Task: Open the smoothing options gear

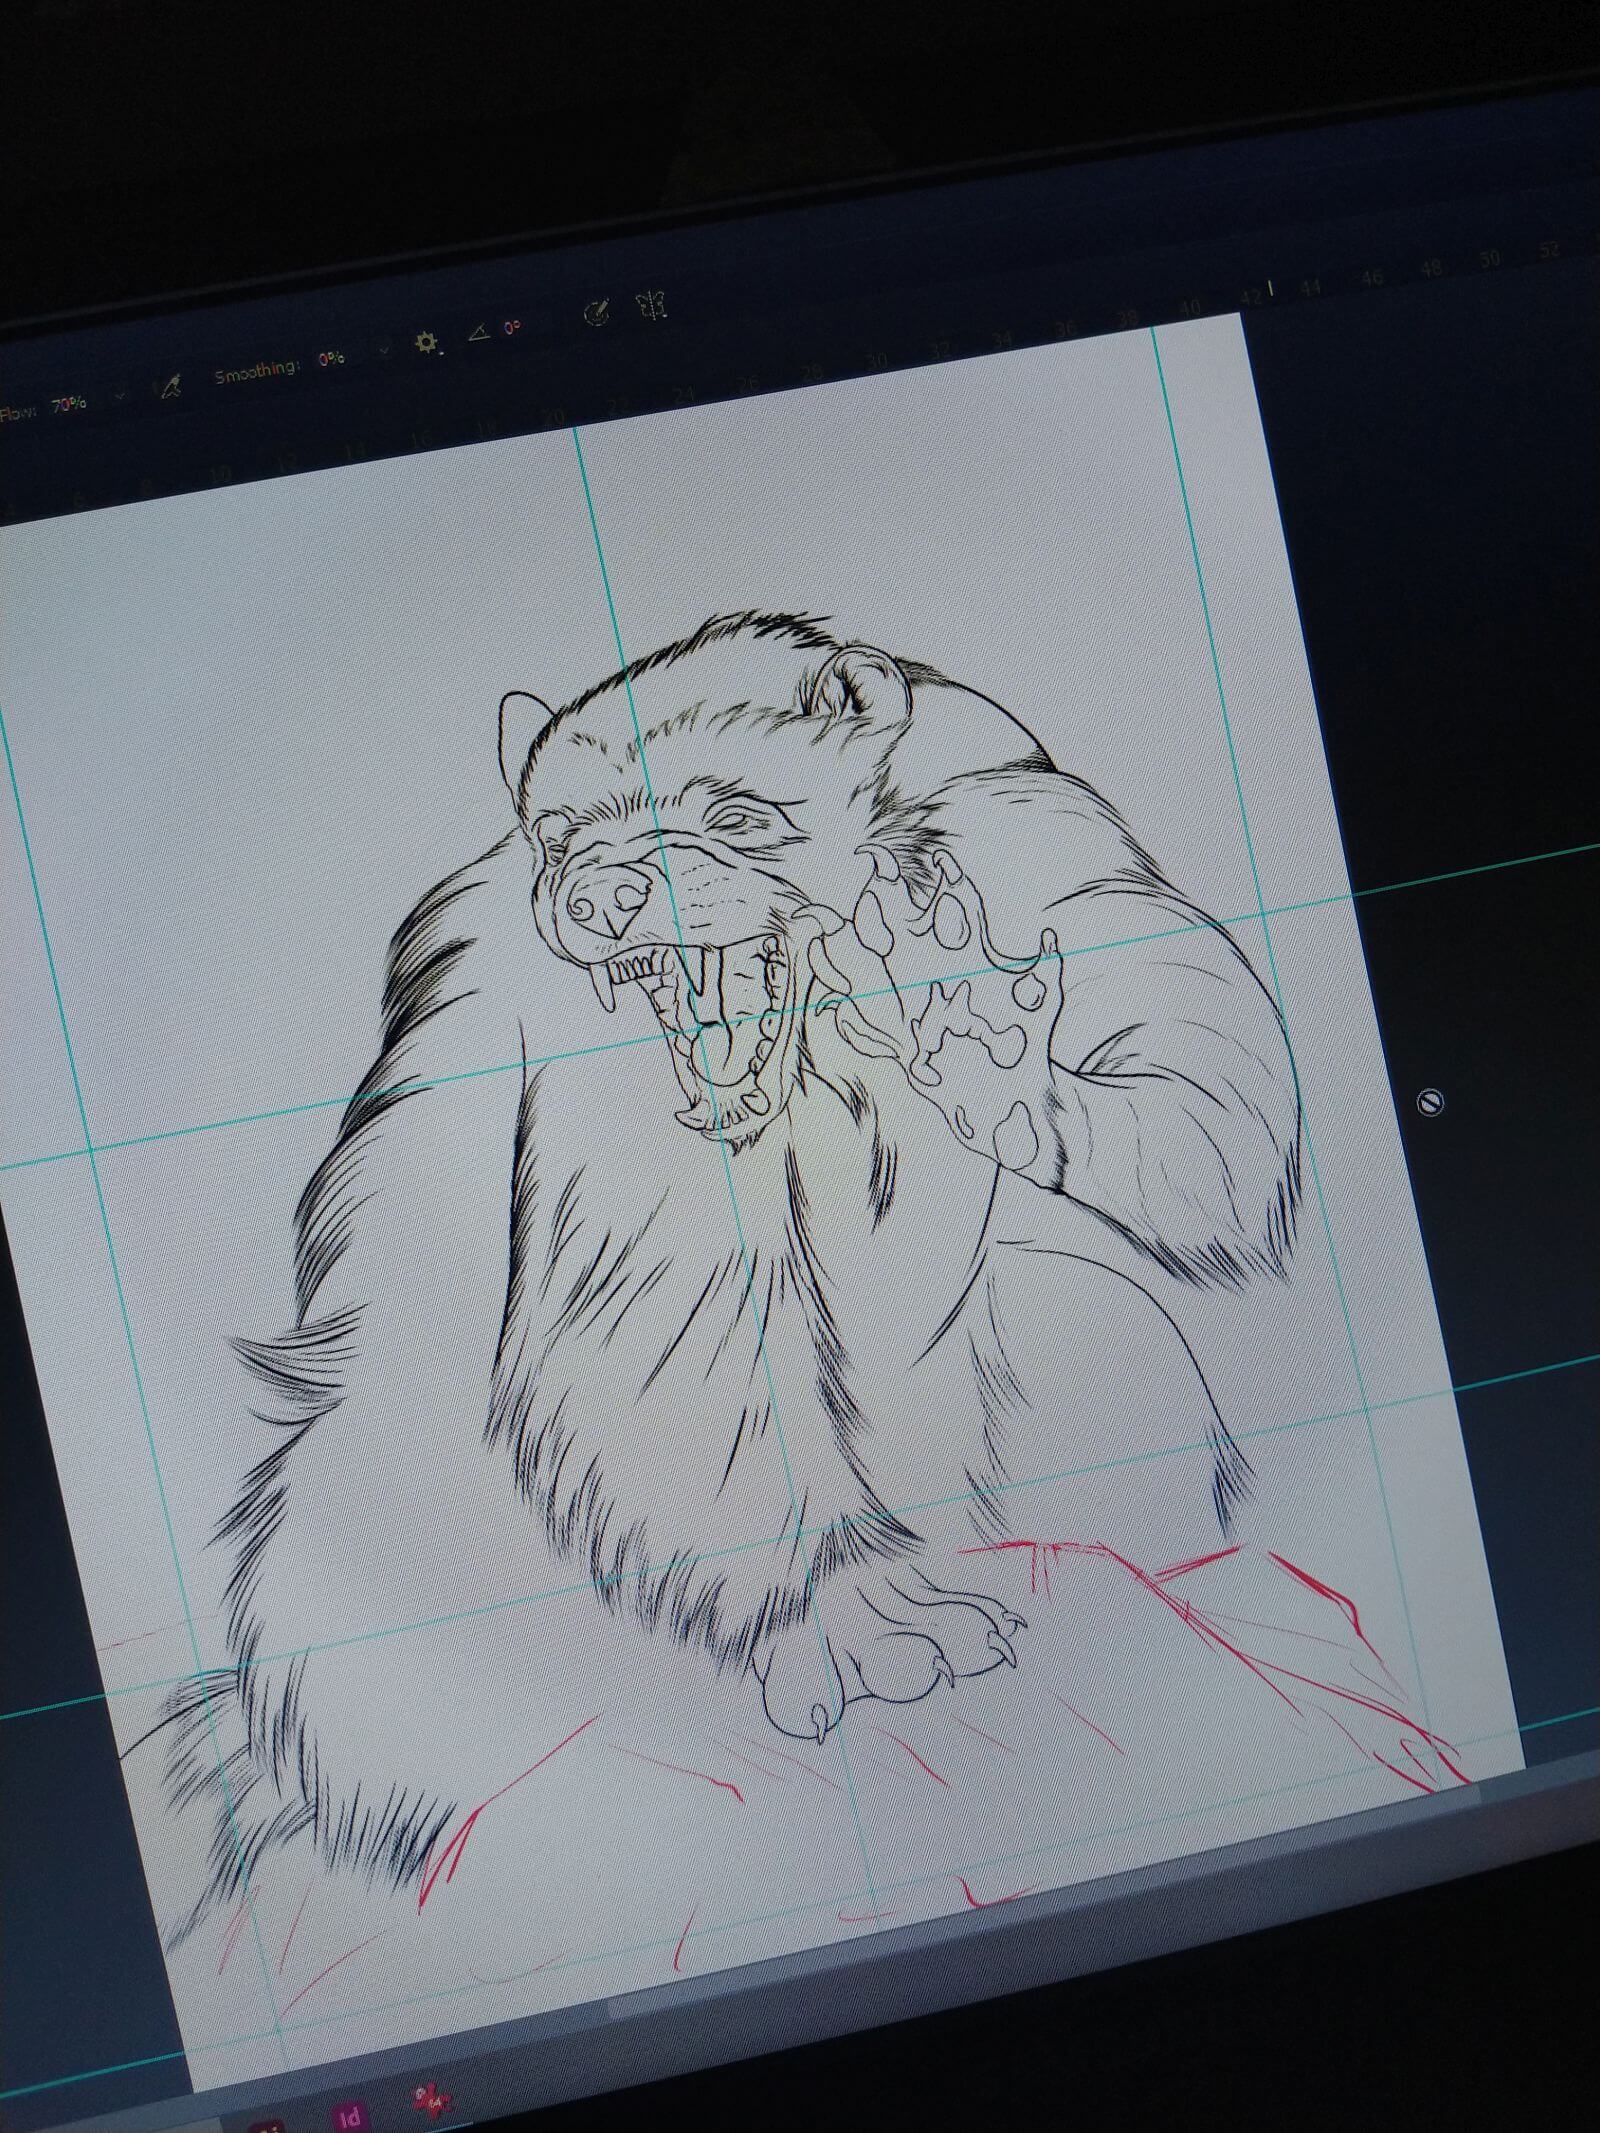Action: coord(427,343)
